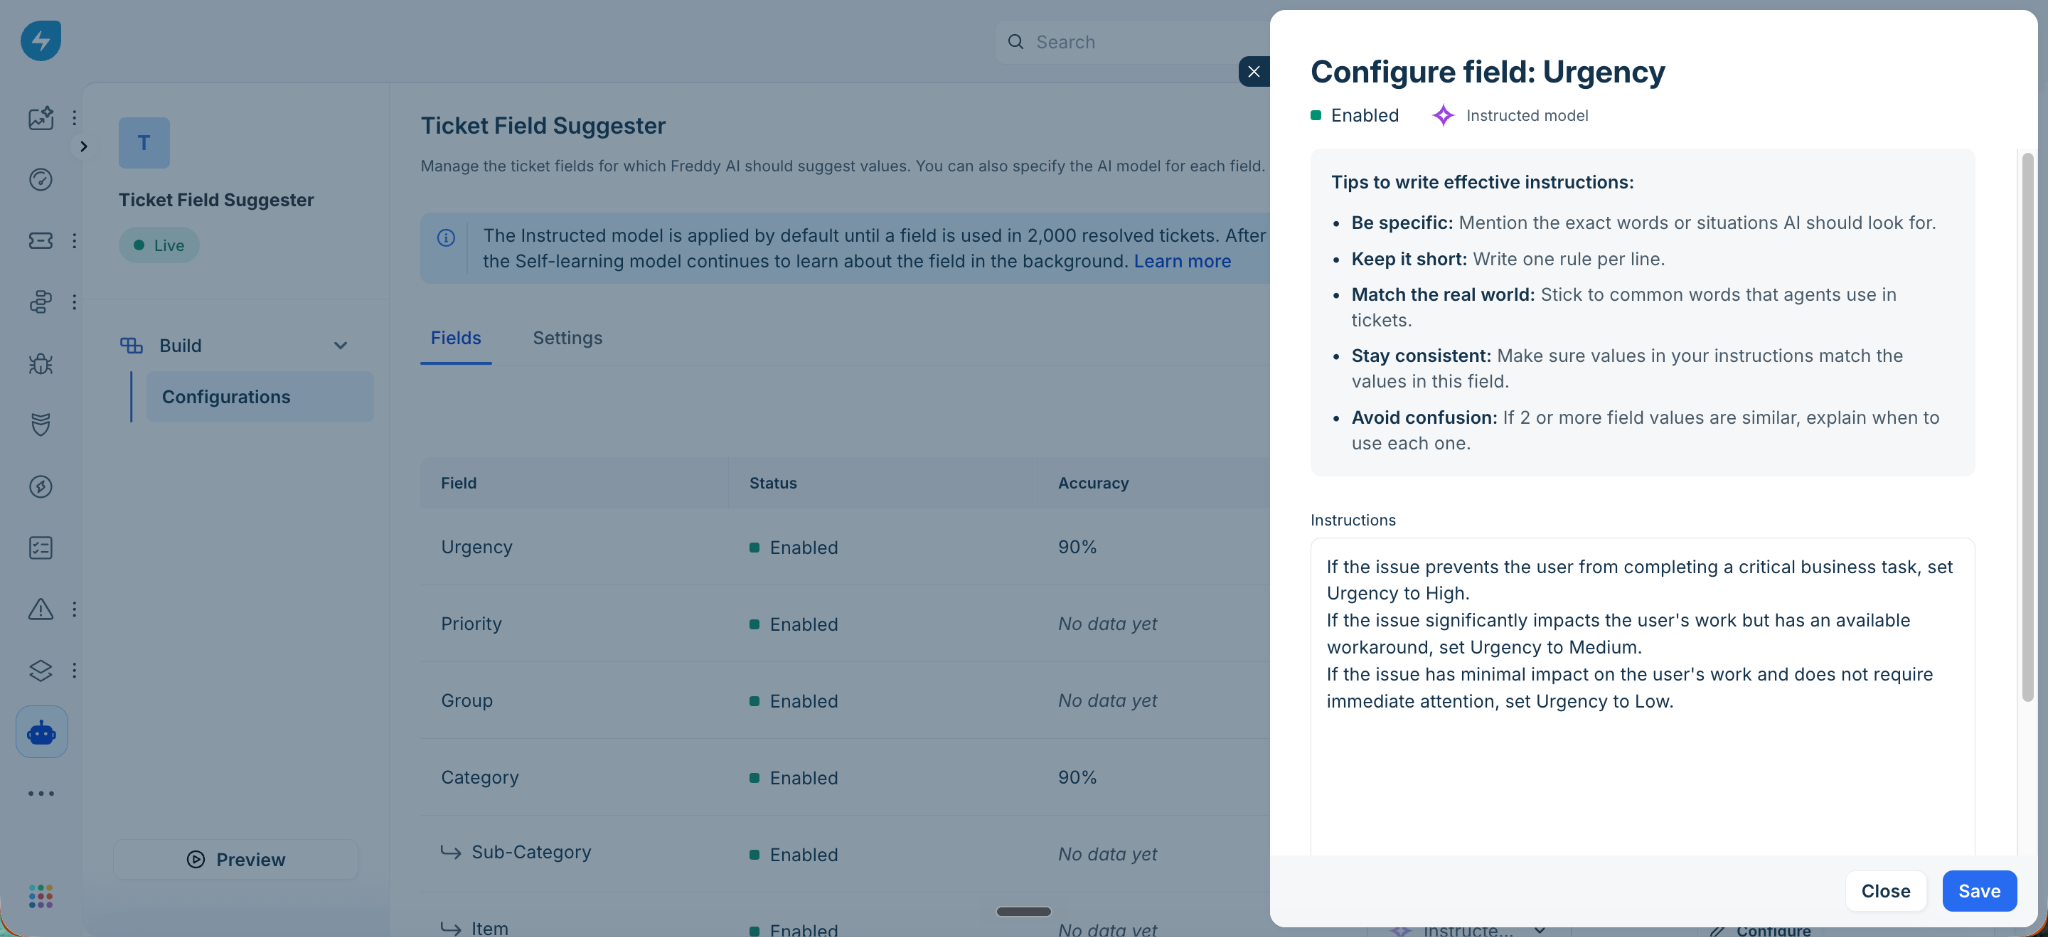Viewport: 2048px width, 937px height.
Task: Open the Learn more link
Action: click(x=1182, y=261)
